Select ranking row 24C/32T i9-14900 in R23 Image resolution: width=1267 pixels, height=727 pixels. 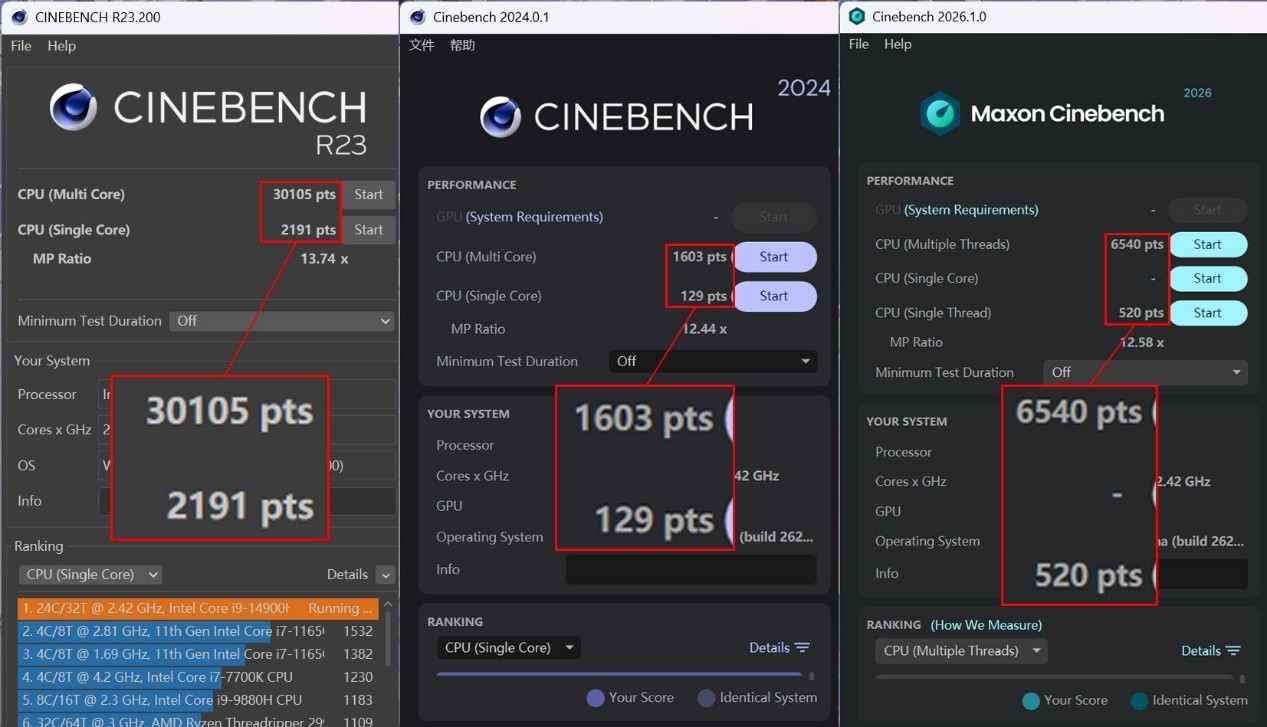[198, 608]
